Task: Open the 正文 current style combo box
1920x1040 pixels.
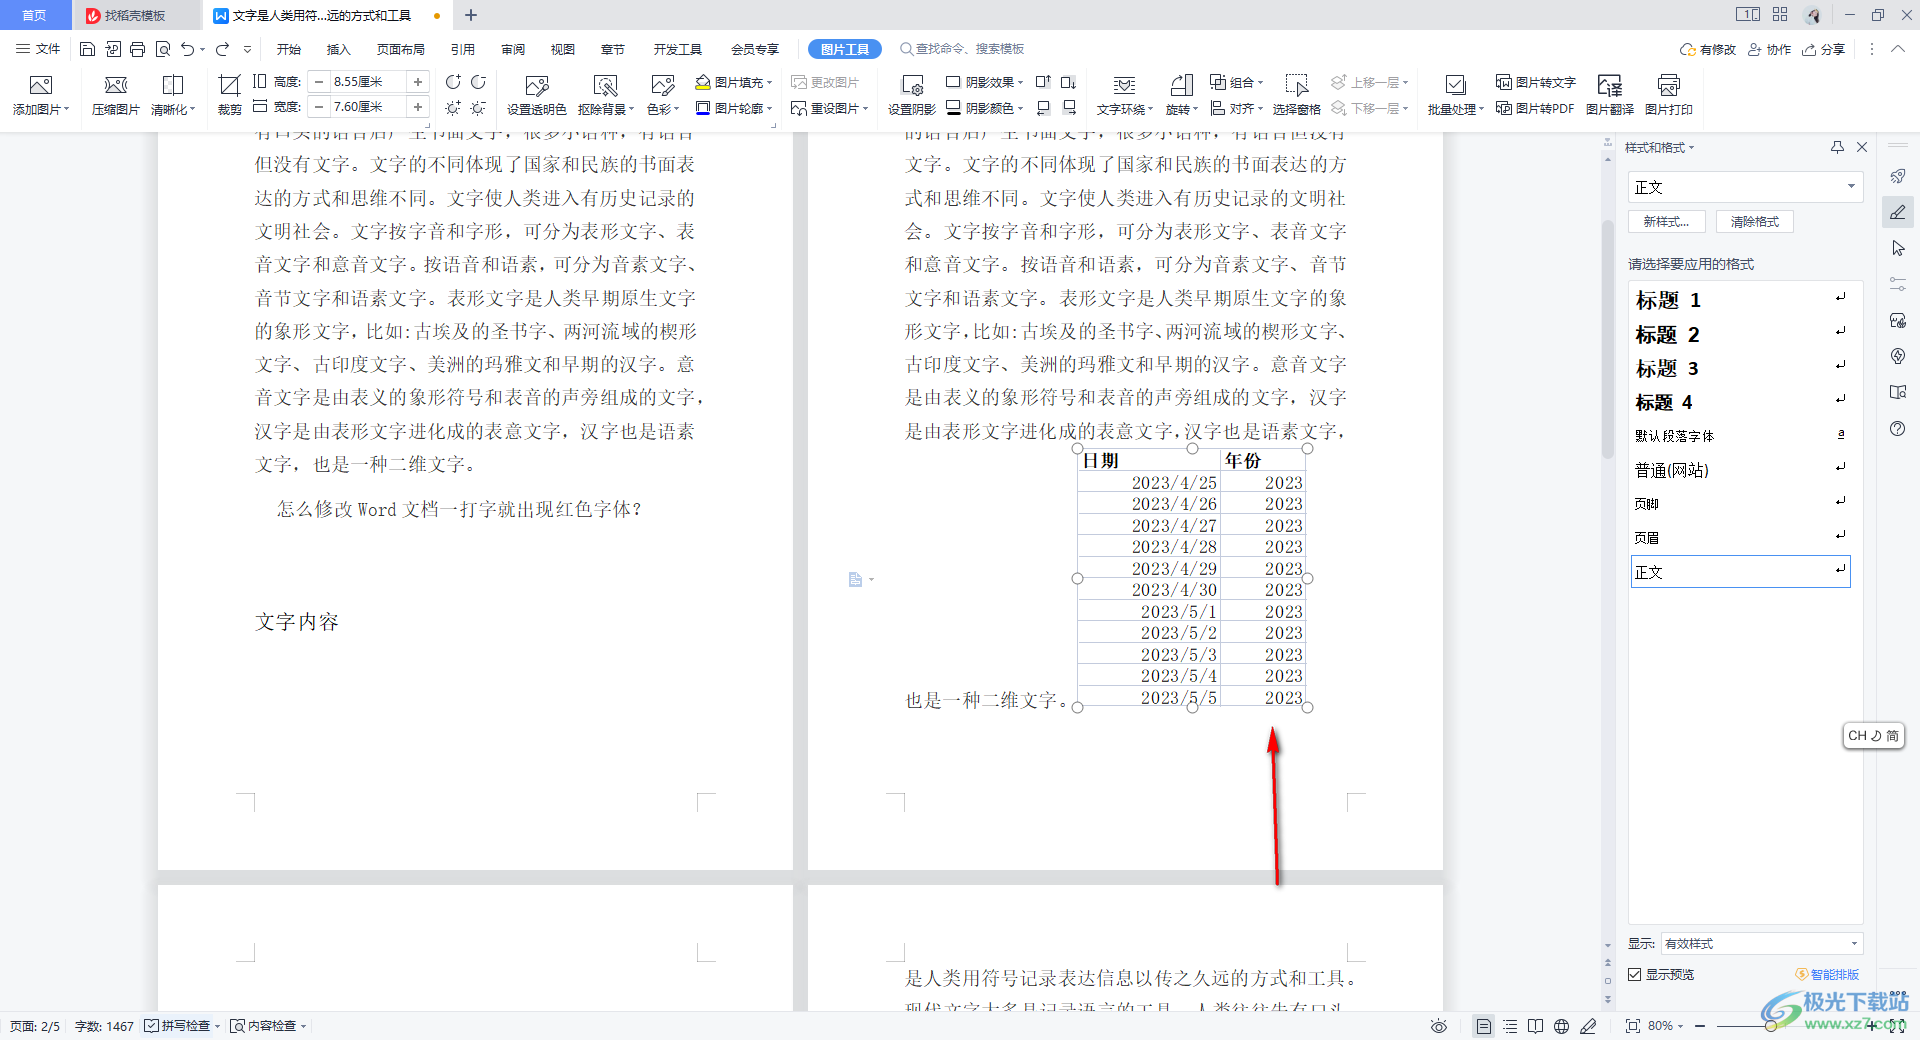Action: (x=1745, y=187)
